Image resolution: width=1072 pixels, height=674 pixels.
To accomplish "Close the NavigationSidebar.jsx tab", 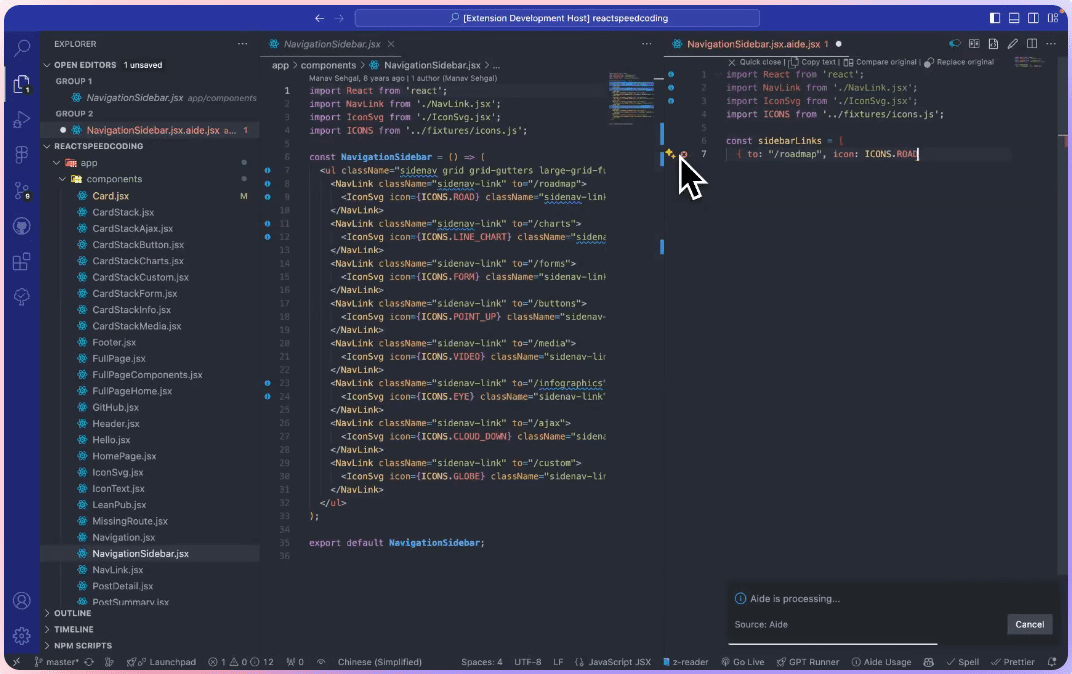I will point(391,44).
